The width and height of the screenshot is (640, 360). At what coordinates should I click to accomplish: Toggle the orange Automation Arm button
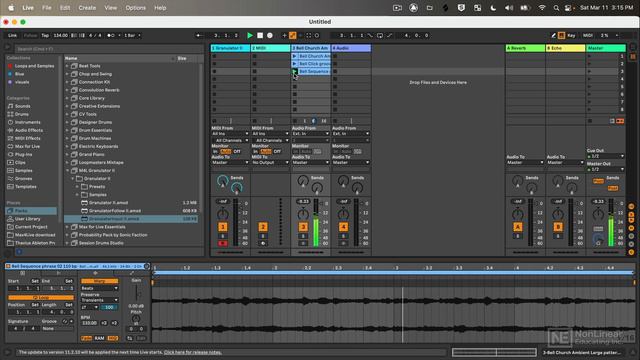coord(293,36)
